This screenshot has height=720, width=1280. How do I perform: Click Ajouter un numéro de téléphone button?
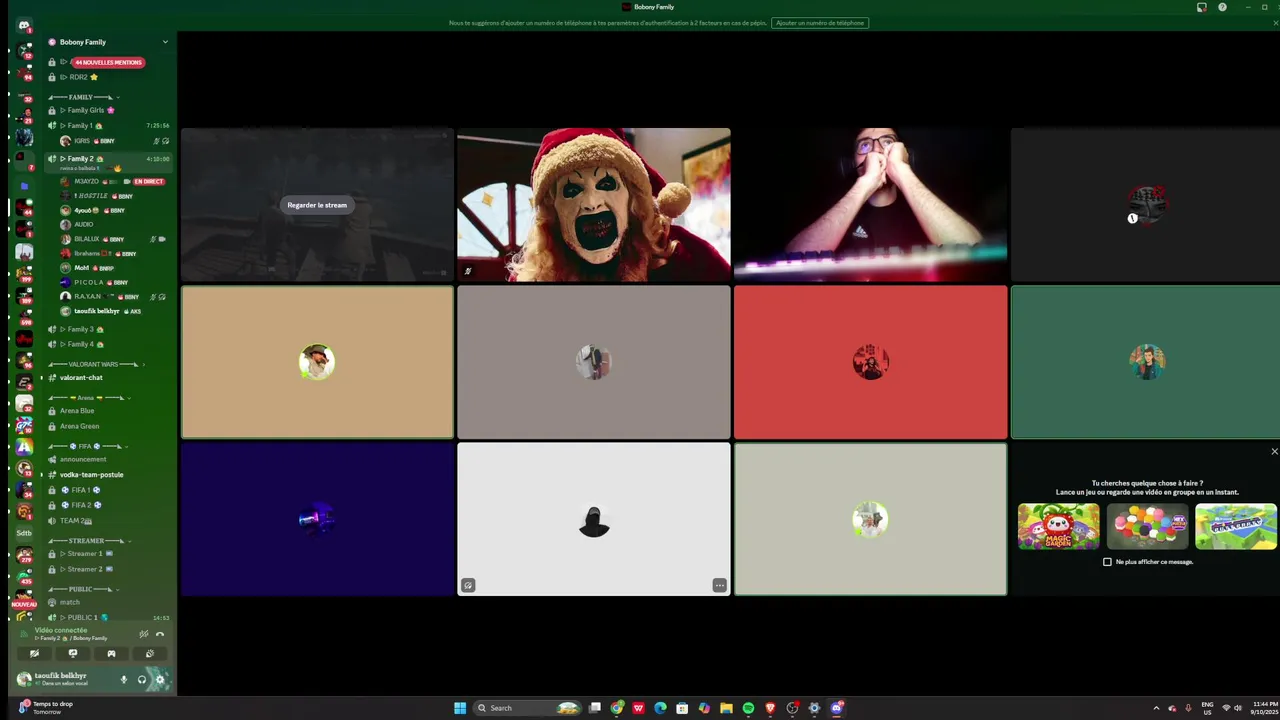(820, 23)
